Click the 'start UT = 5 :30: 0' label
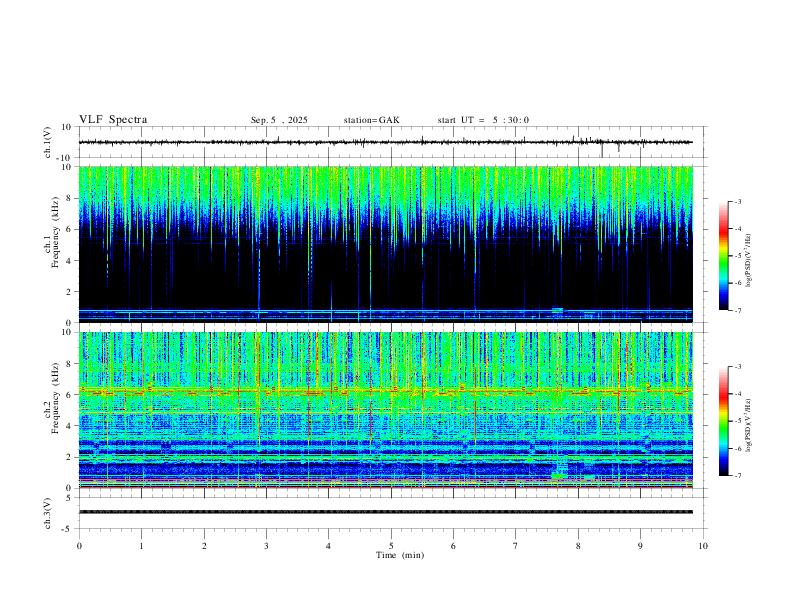The image size is (792, 612). 483,120
